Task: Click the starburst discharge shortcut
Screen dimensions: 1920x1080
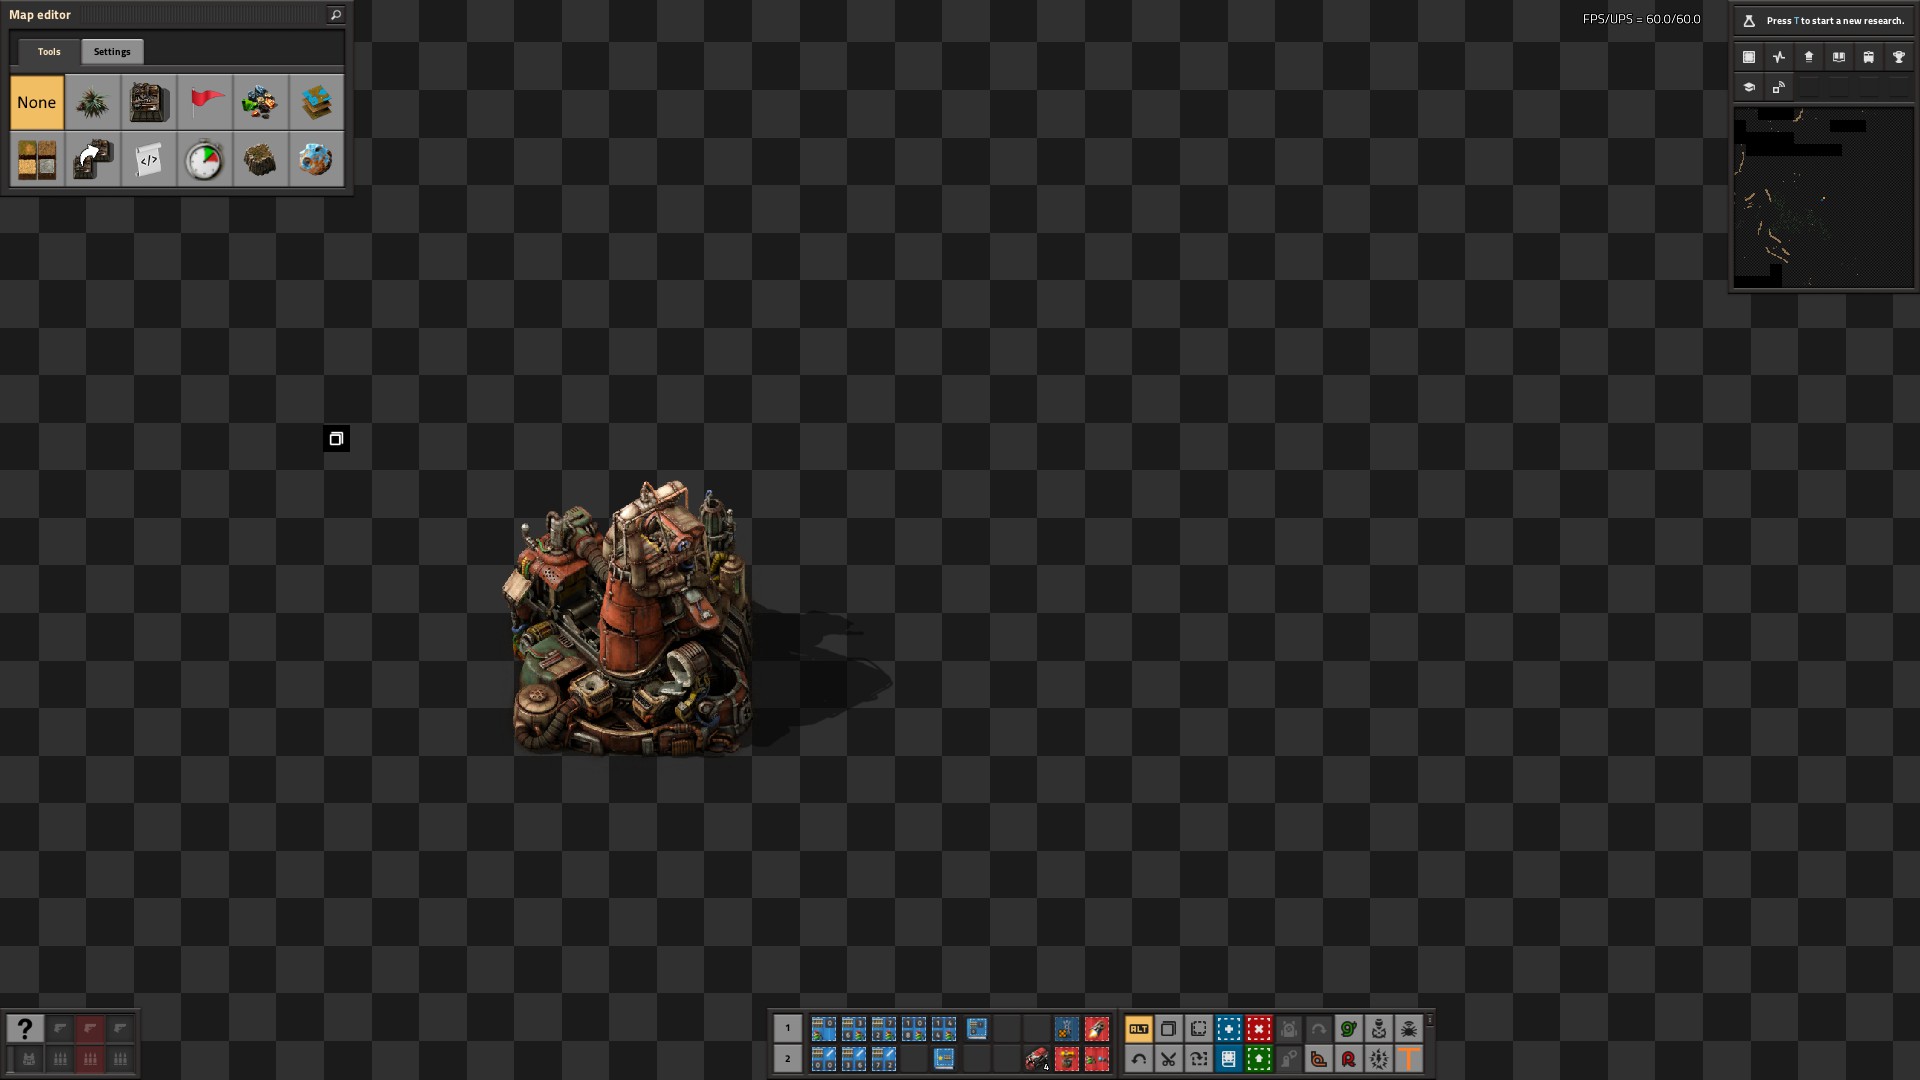Action: click(x=1379, y=1058)
